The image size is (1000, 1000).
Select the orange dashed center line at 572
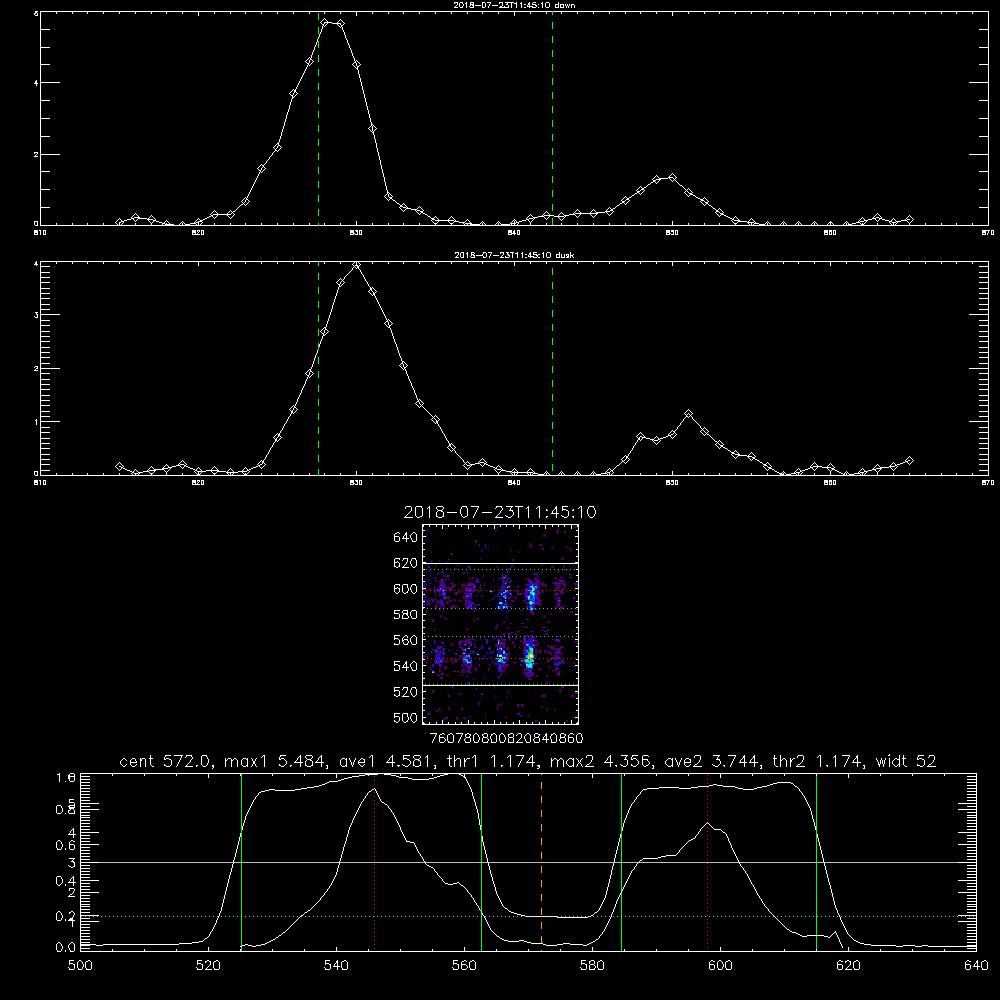[541, 861]
